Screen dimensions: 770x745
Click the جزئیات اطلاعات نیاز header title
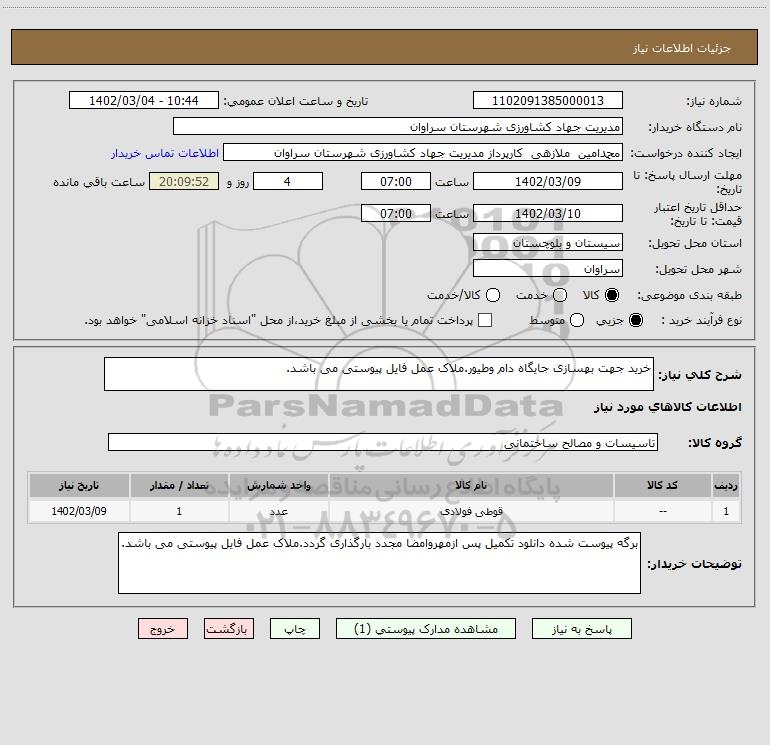(x=682, y=48)
